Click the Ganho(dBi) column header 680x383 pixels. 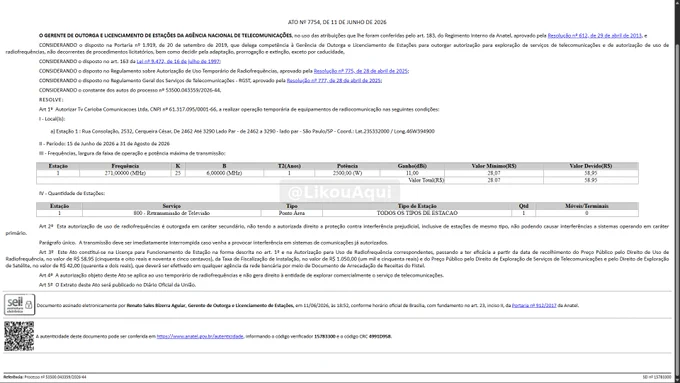tap(412, 166)
